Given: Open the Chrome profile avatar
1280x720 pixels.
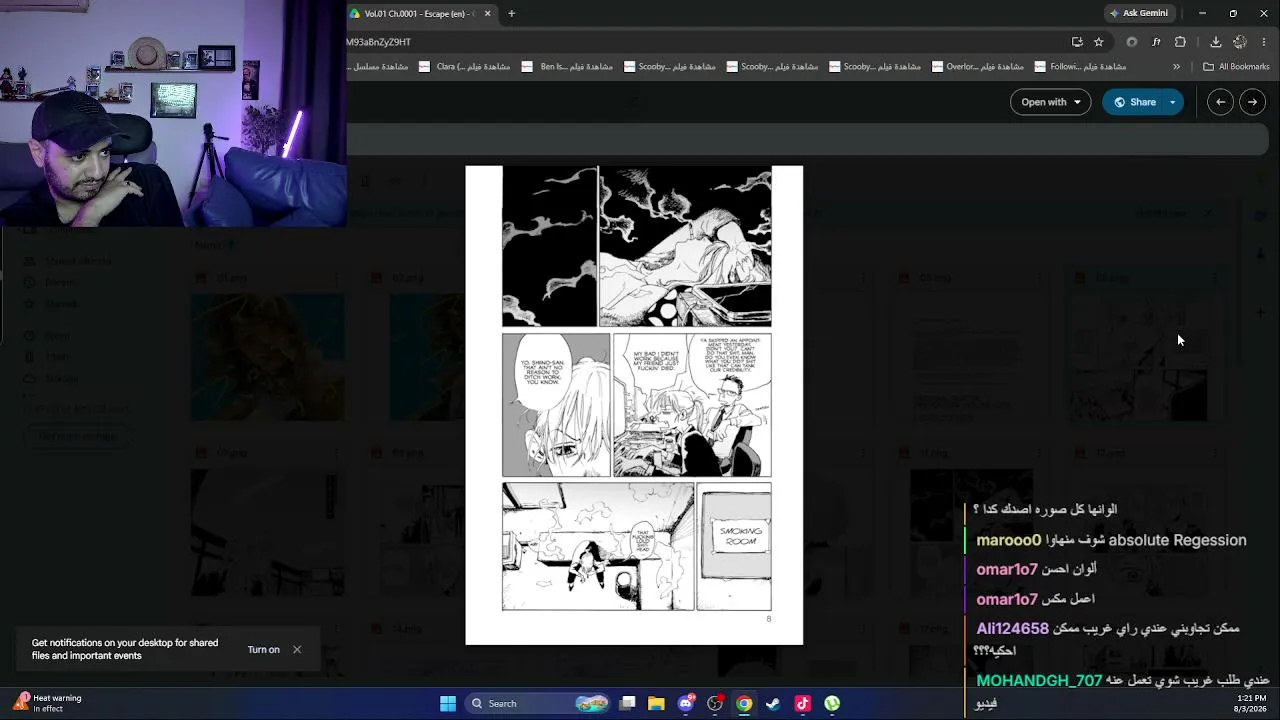Looking at the screenshot, I should coord(1240,42).
